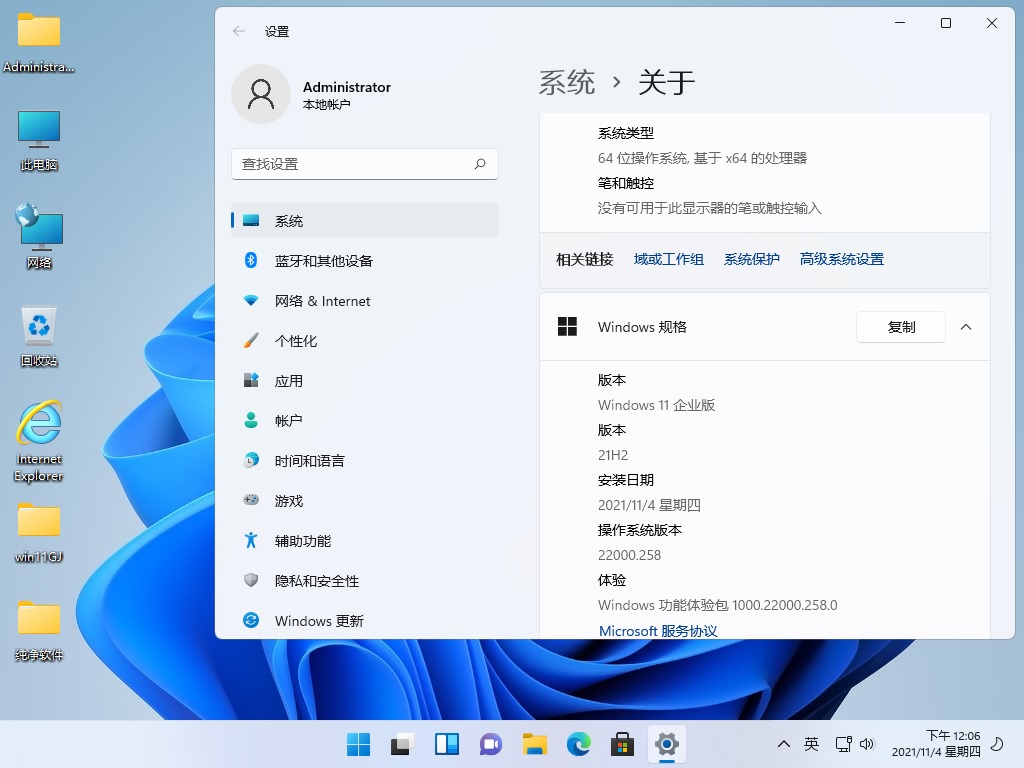Open the 域或工作组 link
This screenshot has width=1024, height=768.
pos(669,259)
